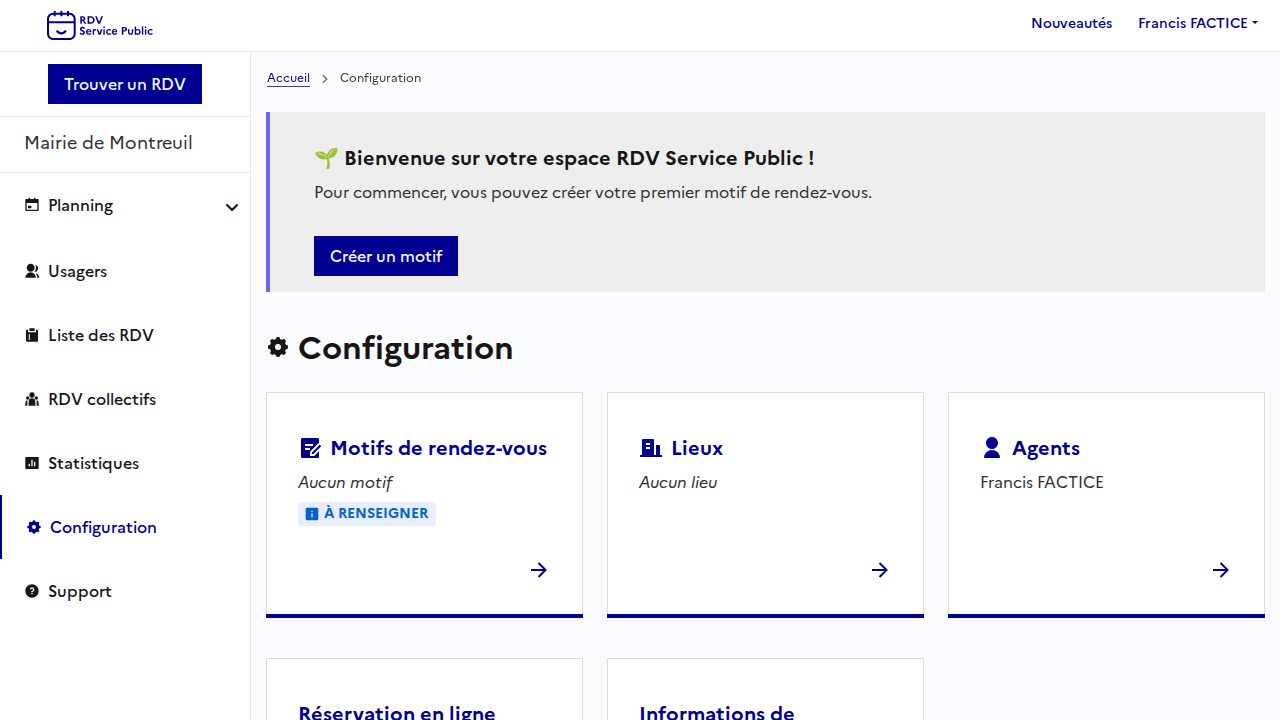Click the Trouver un RDV button
The width and height of the screenshot is (1280, 720).
(125, 84)
